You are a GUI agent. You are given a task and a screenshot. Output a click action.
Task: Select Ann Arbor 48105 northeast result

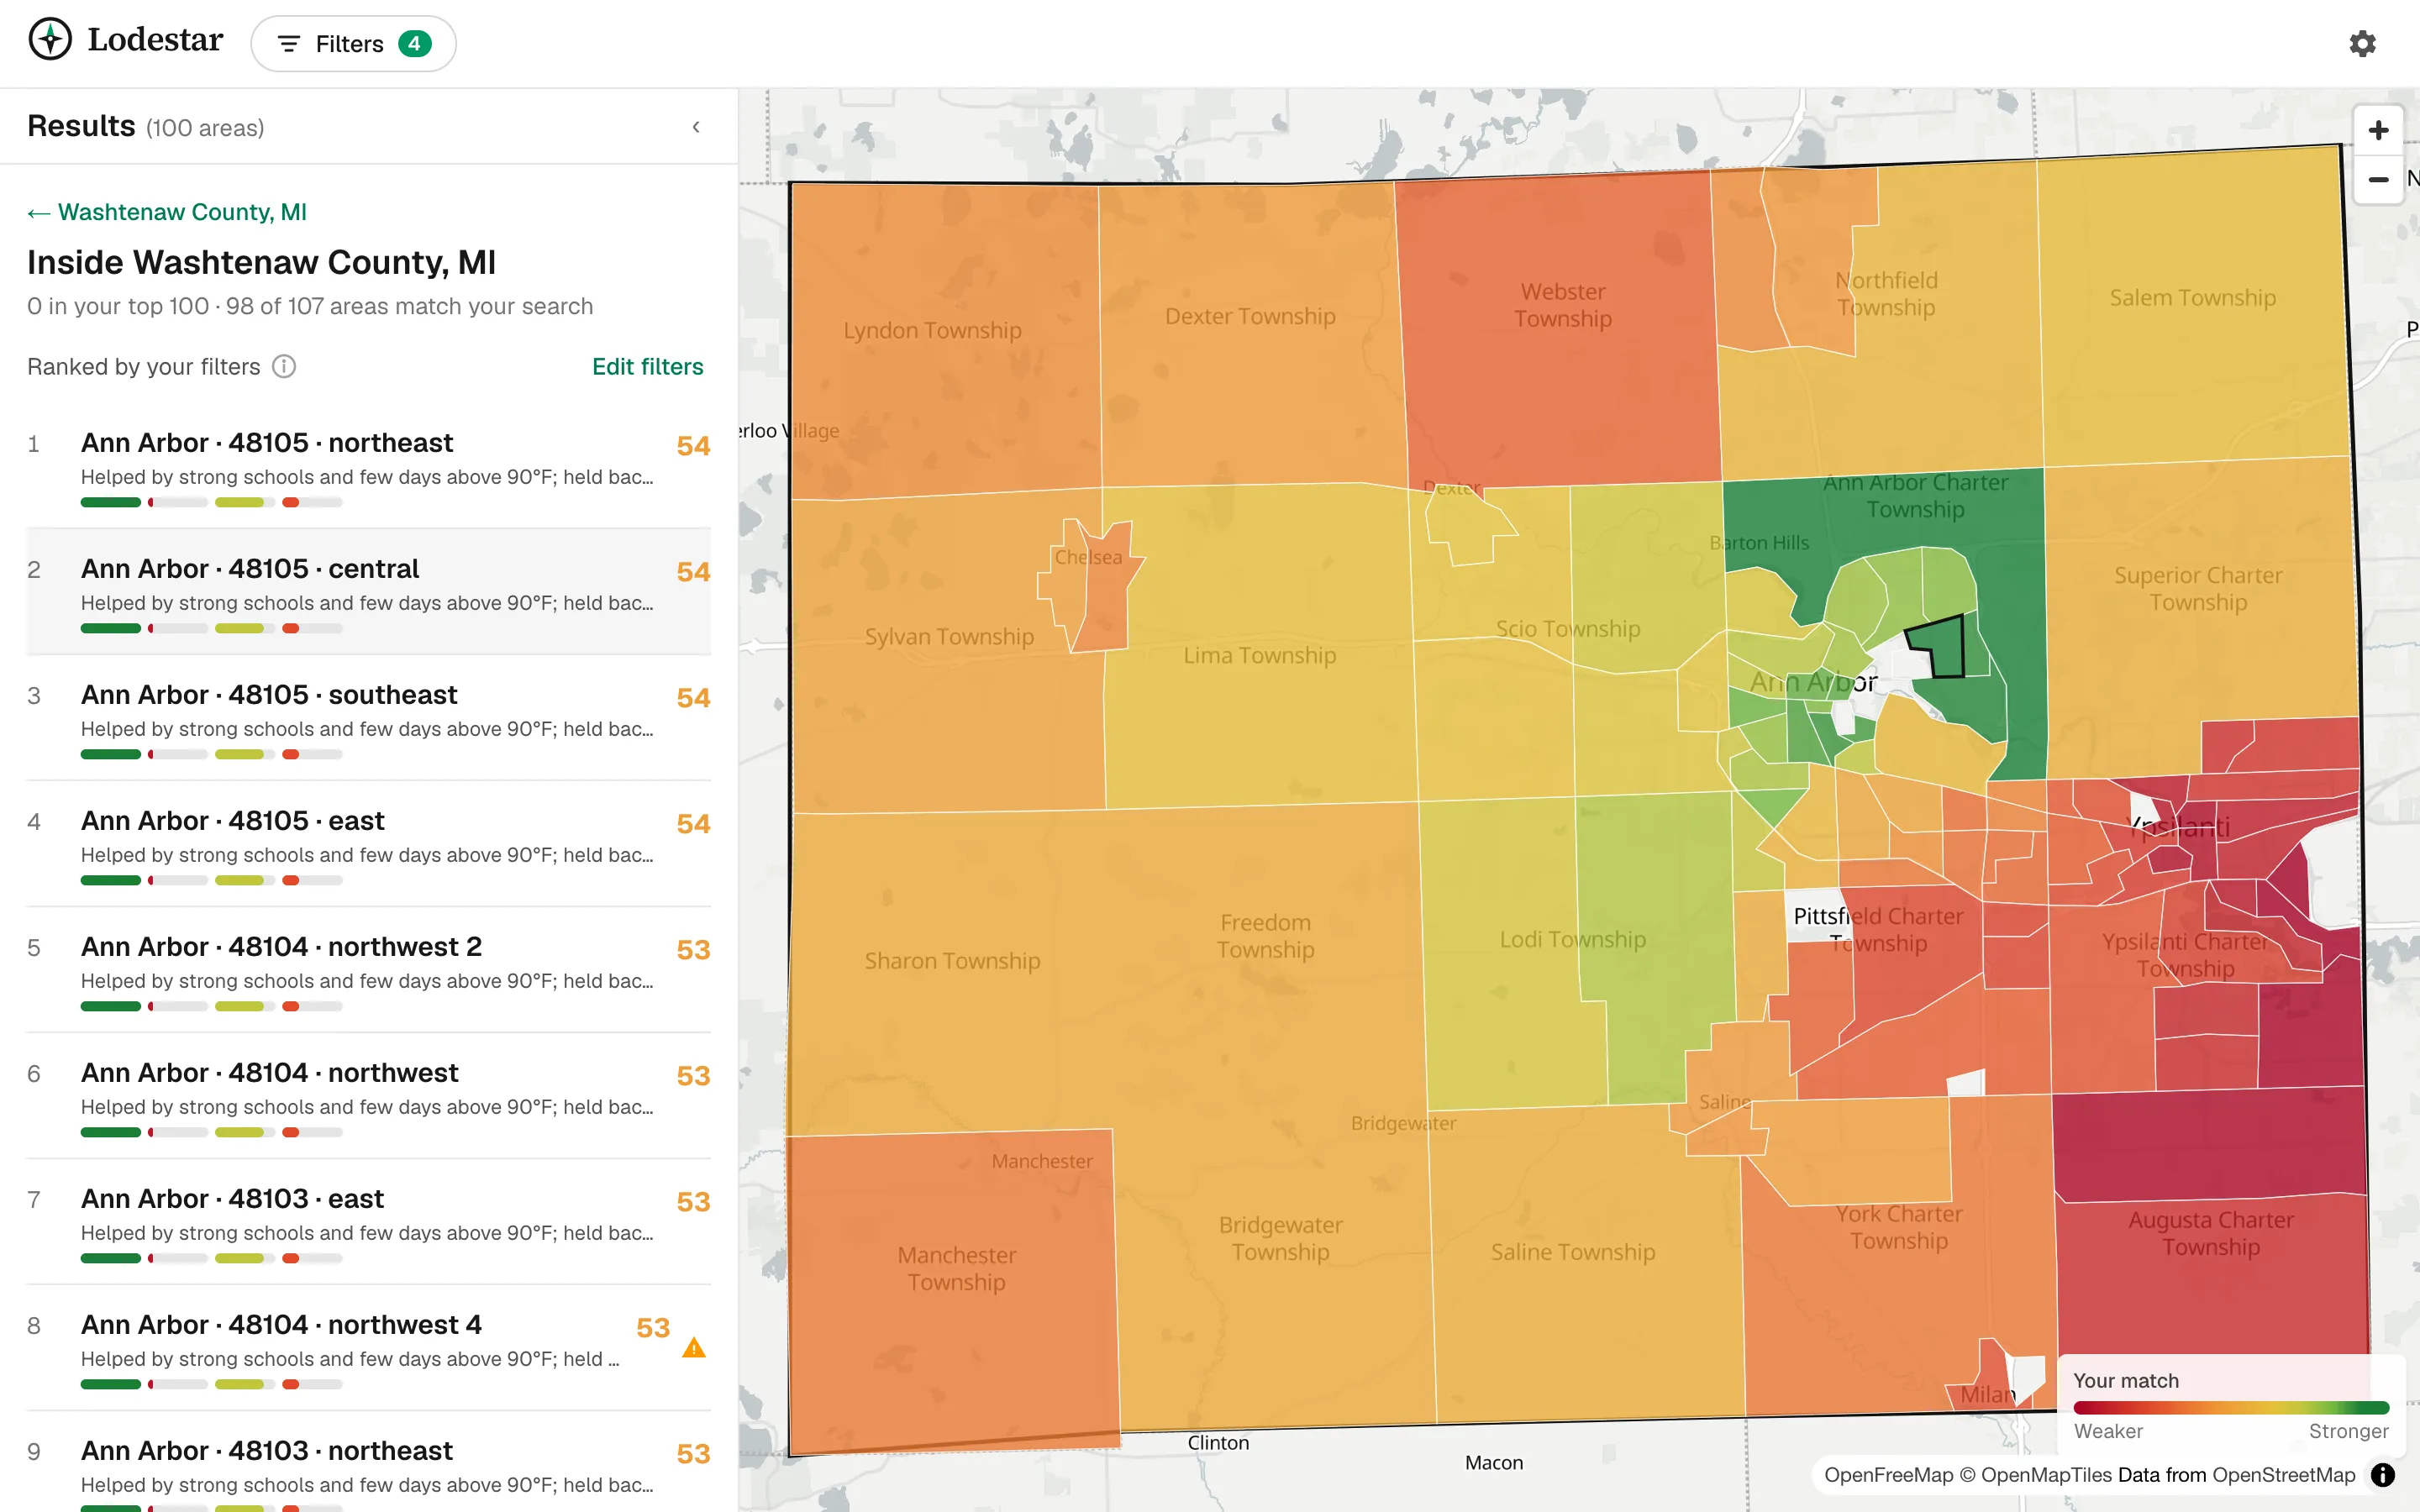coord(369,466)
